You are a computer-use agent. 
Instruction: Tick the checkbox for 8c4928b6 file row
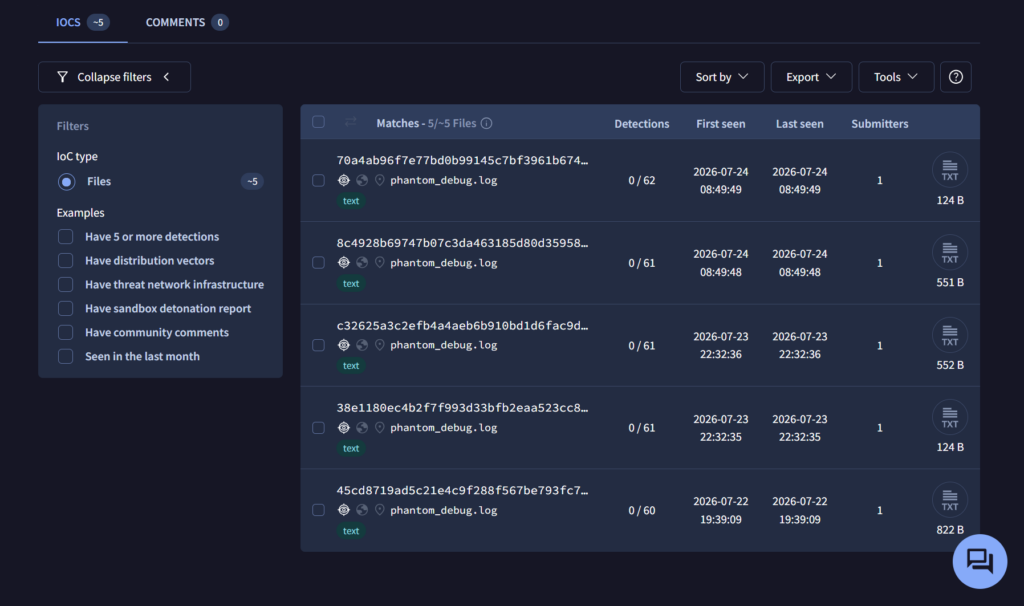(319, 263)
